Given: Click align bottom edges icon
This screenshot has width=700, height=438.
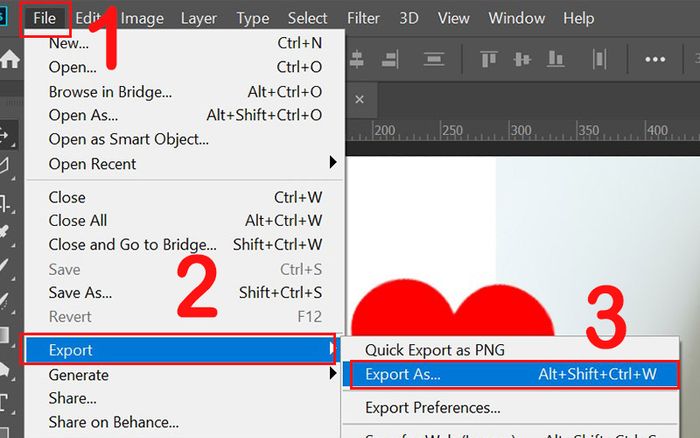Looking at the screenshot, I should [555, 59].
